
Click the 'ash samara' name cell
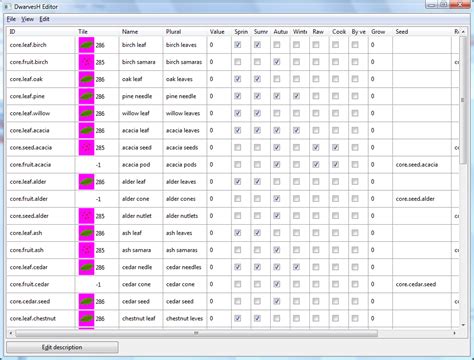(x=141, y=250)
